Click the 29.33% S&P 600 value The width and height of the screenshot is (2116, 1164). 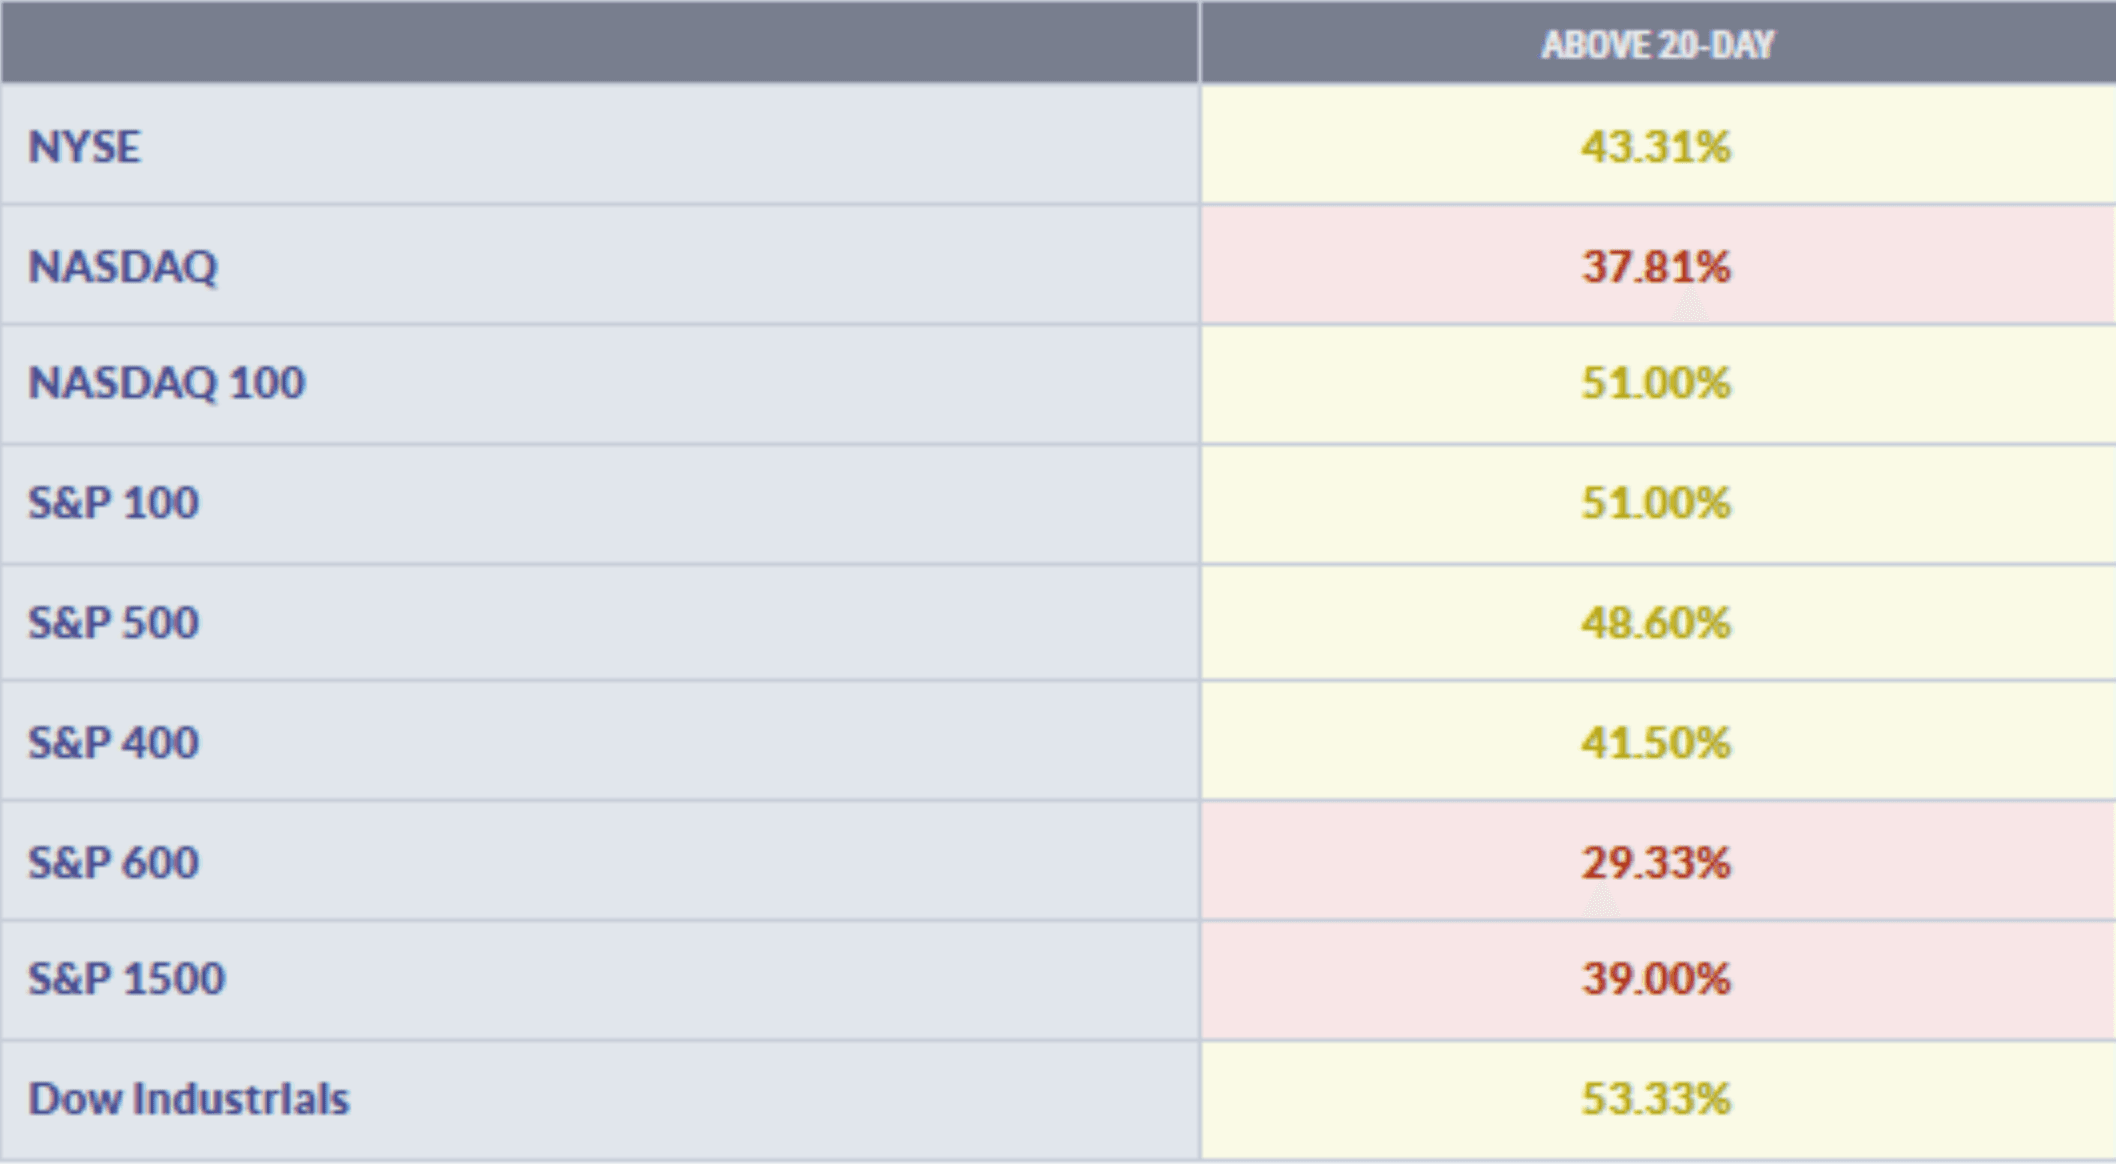1656,862
